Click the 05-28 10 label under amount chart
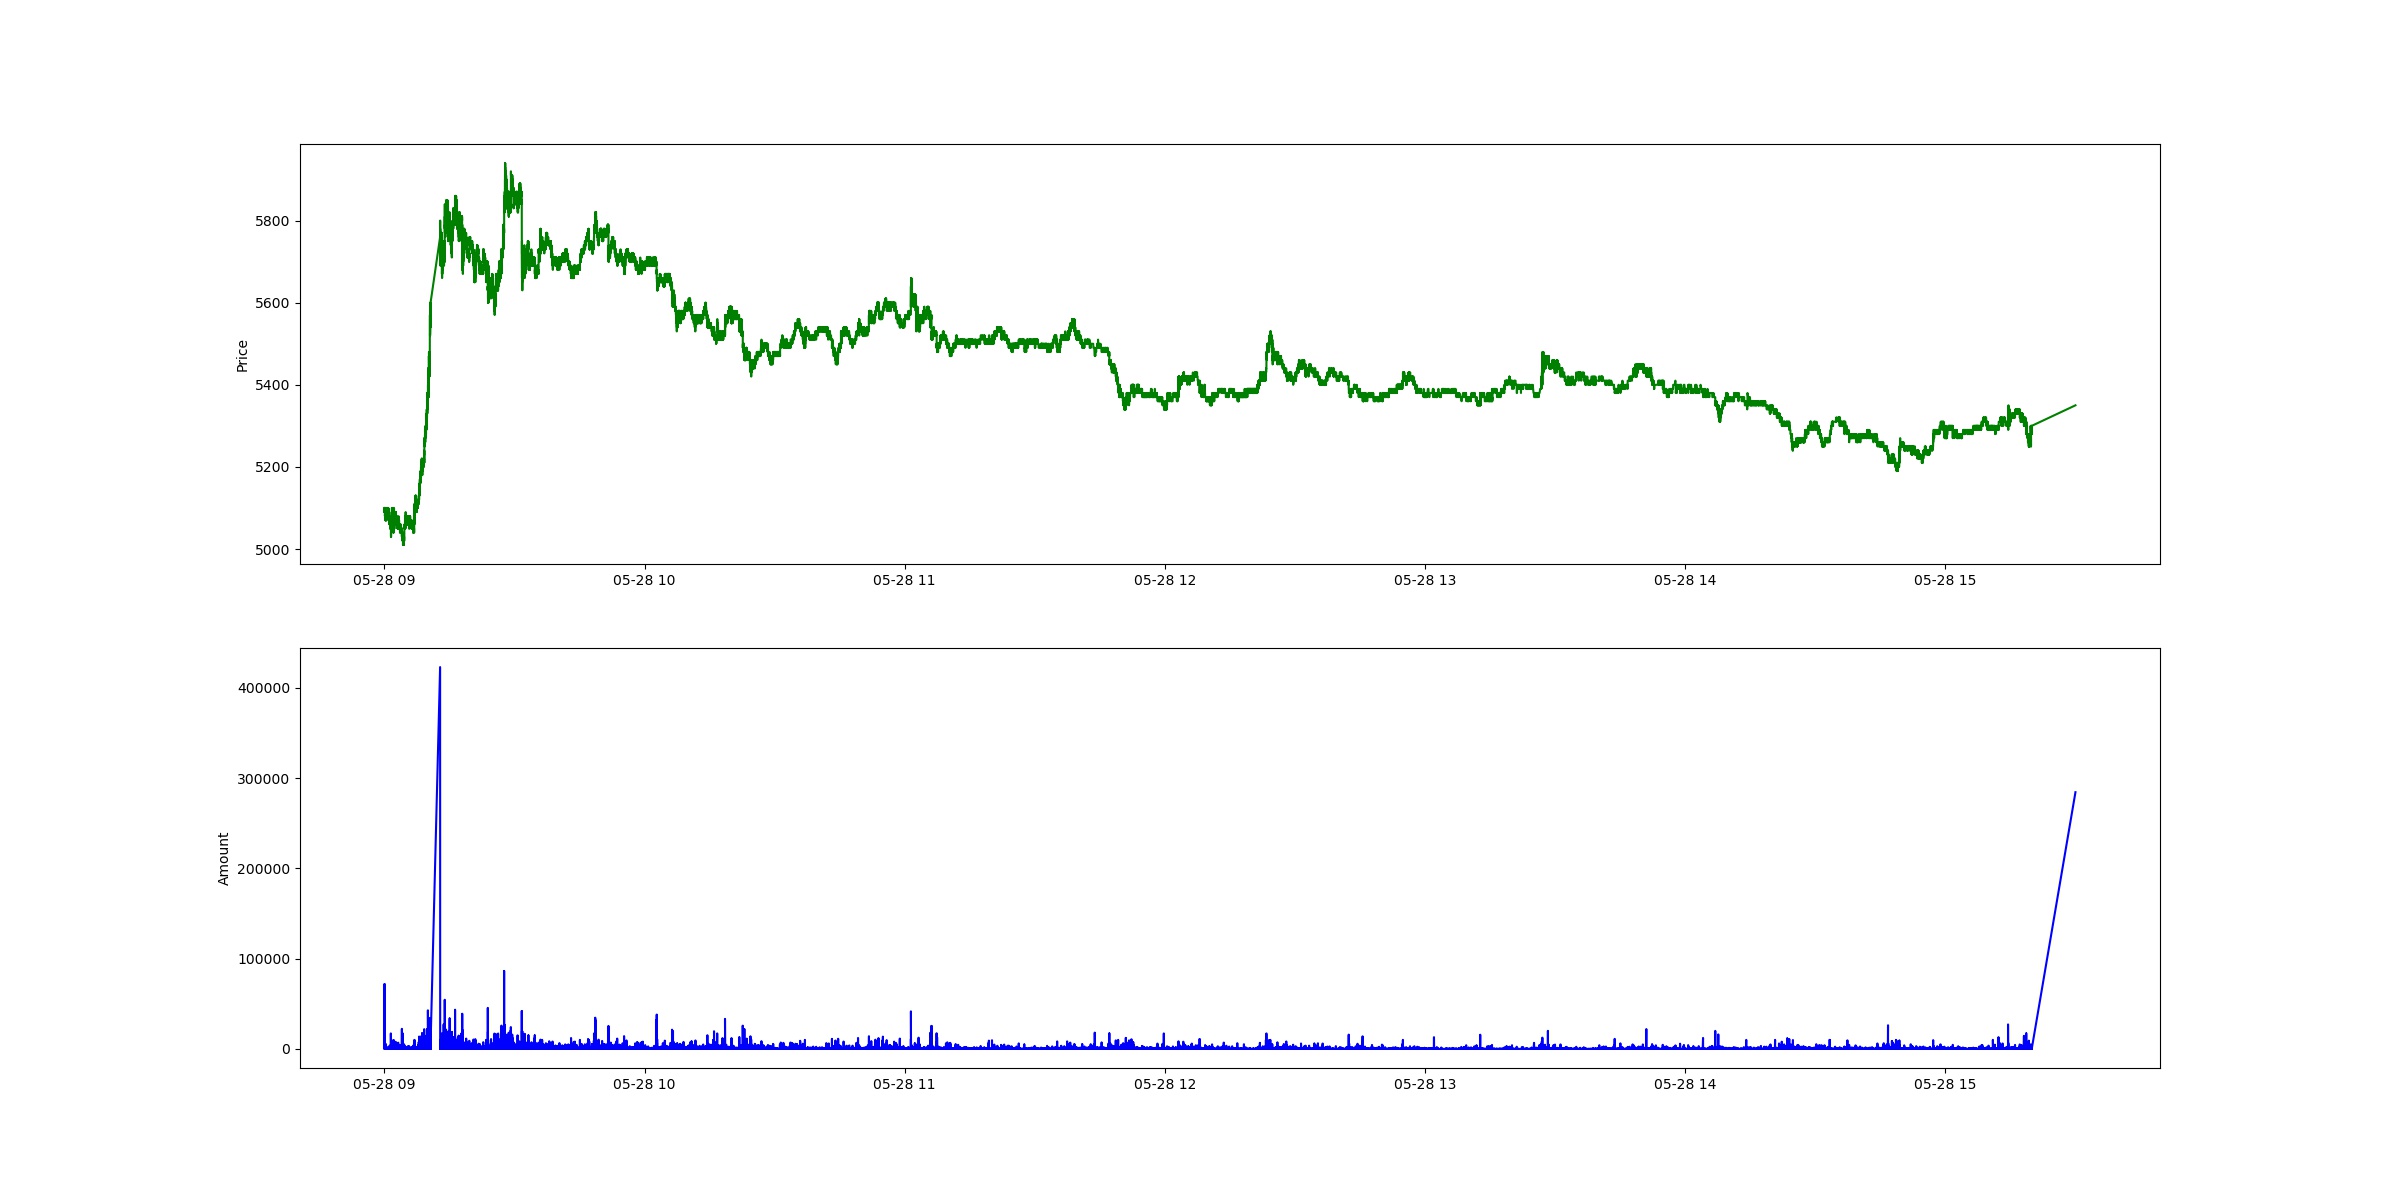The height and width of the screenshot is (1200, 2400). tap(644, 1084)
